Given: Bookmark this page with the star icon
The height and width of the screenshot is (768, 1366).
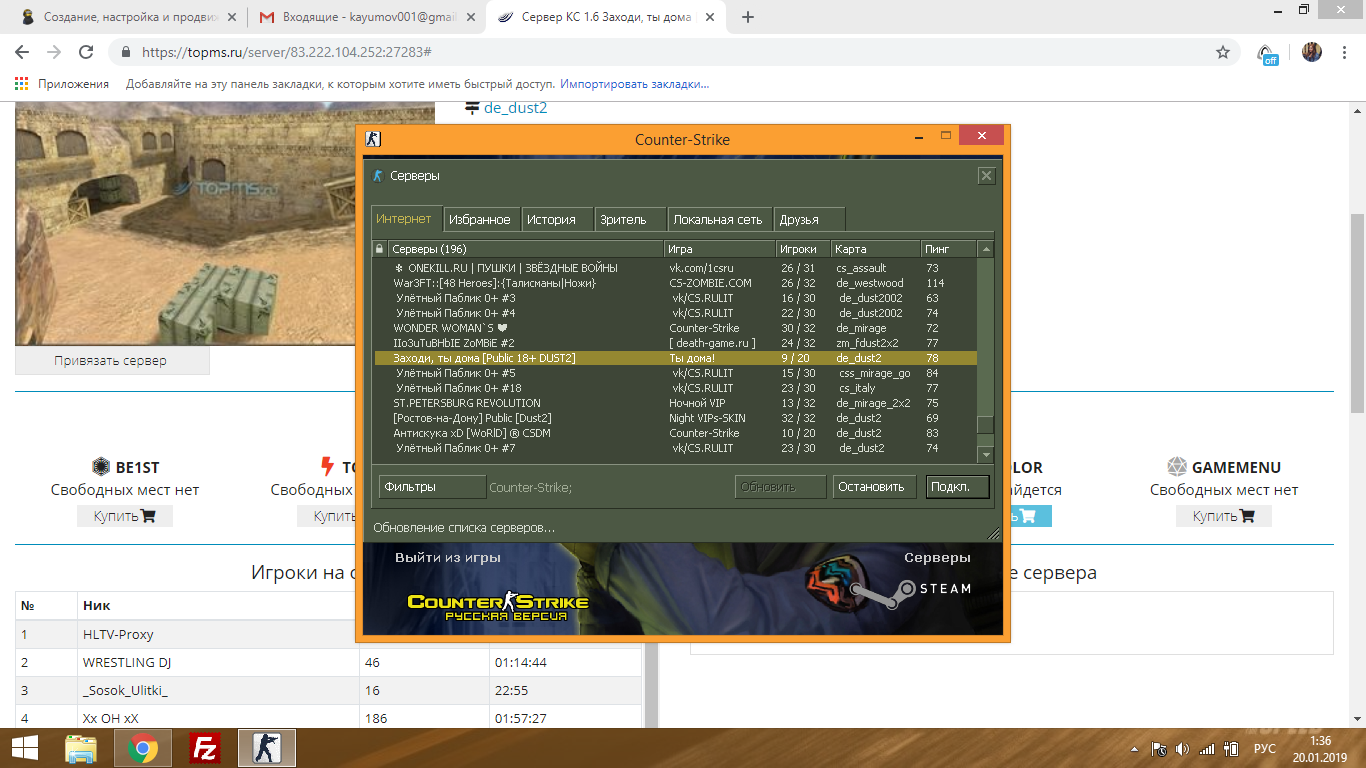Looking at the screenshot, I should click(1222, 52).
